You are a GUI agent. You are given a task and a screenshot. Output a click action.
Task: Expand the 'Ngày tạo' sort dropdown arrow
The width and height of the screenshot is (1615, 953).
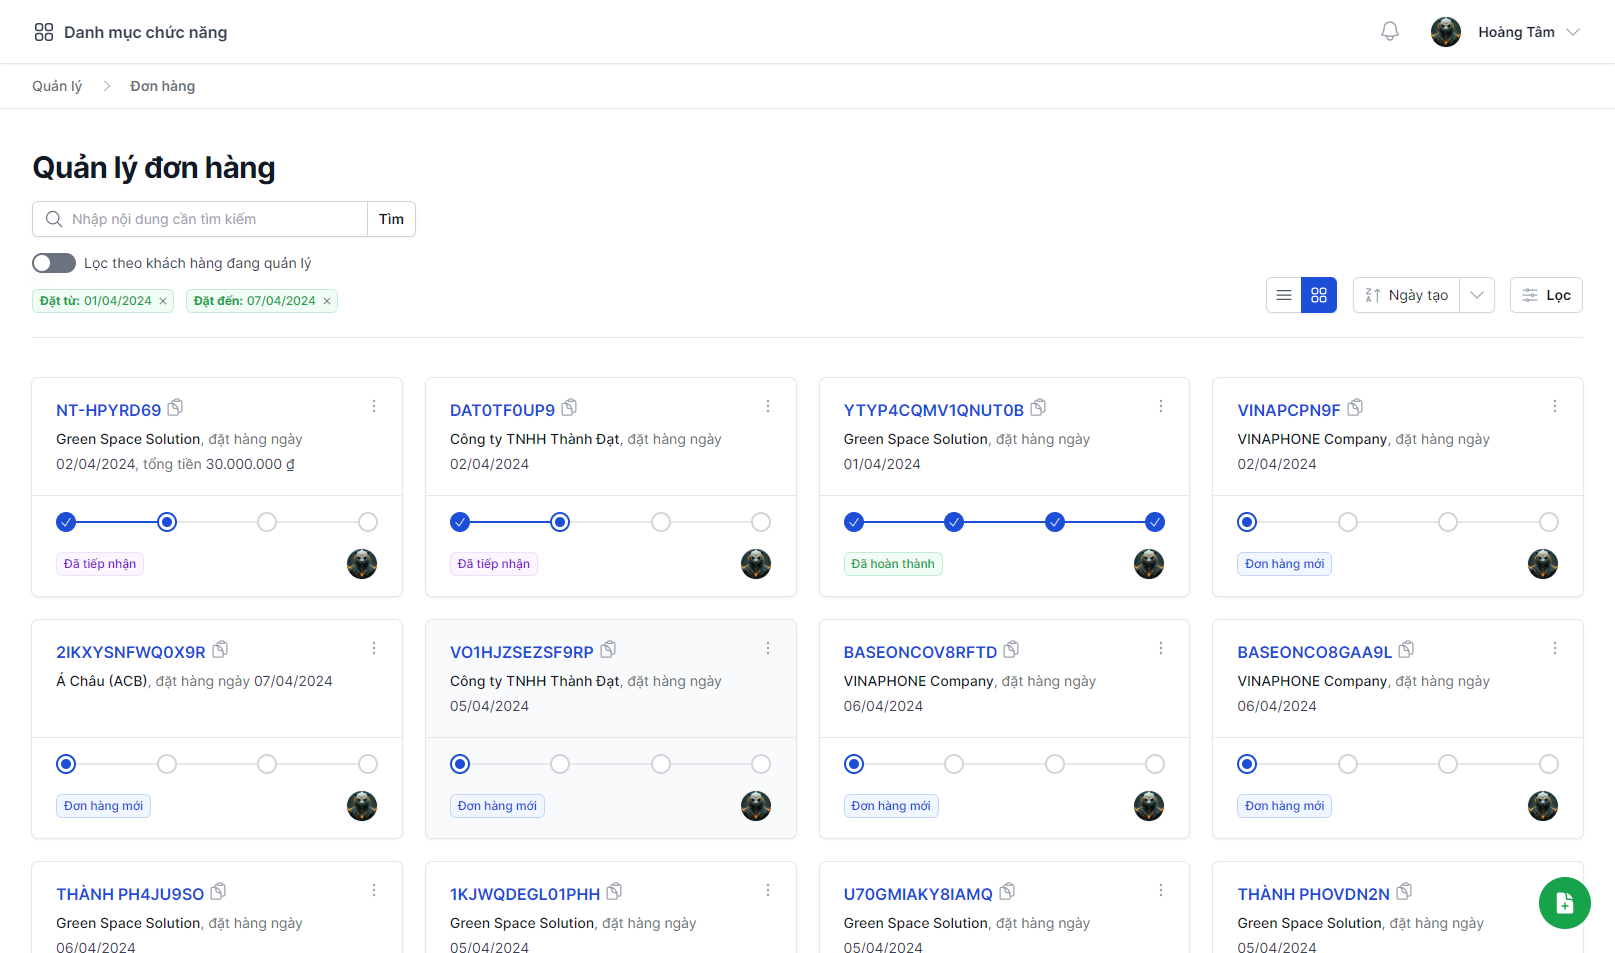tap(1476, 295)
